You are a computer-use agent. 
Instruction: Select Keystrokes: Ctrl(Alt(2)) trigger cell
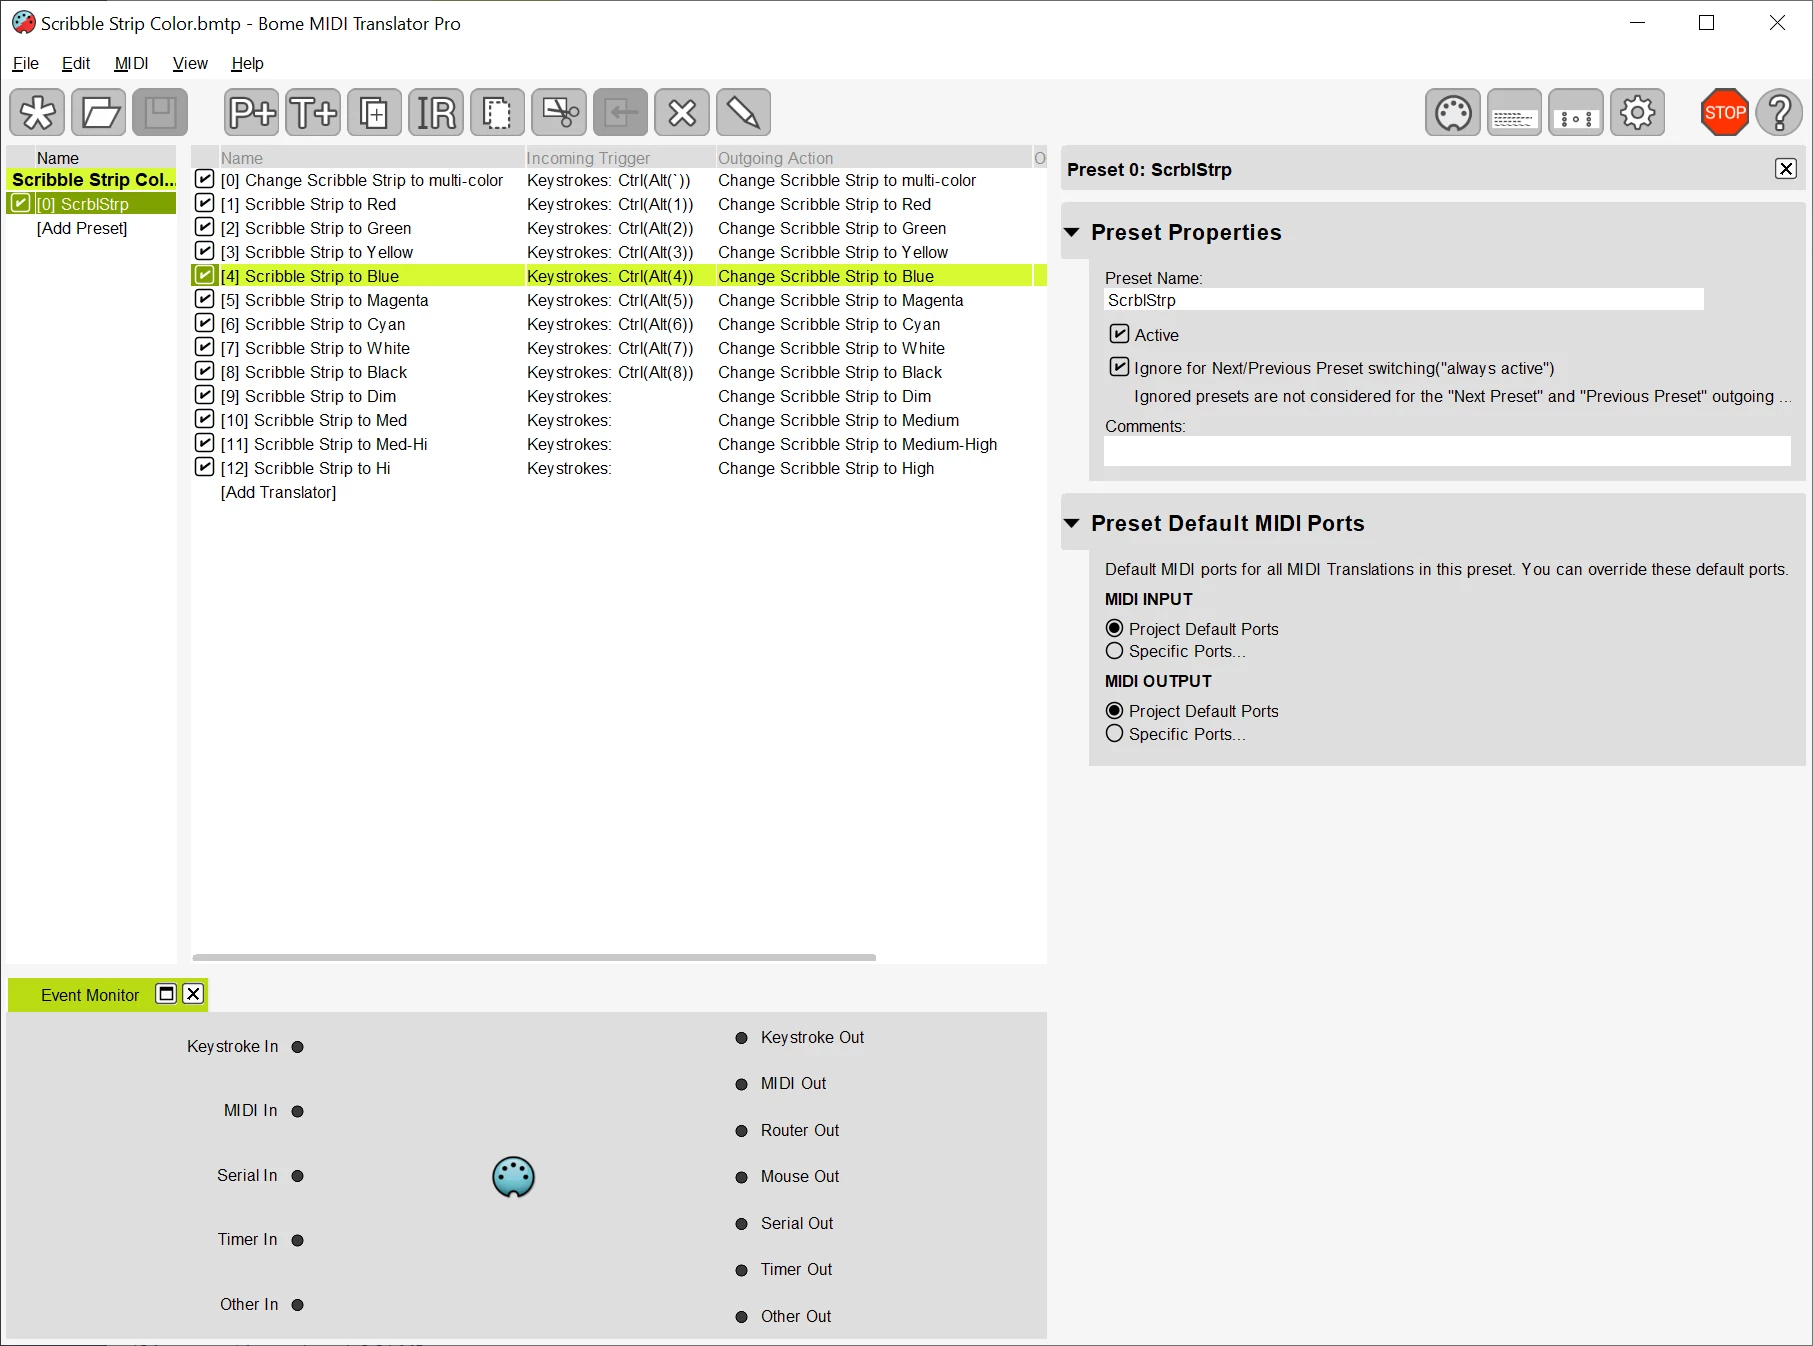pos(610,228)
